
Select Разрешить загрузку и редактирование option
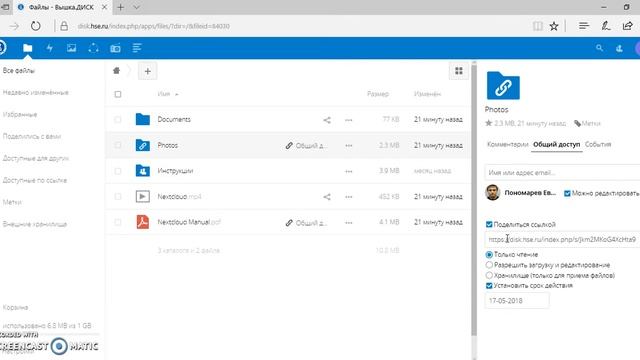(x=489, y=265)
